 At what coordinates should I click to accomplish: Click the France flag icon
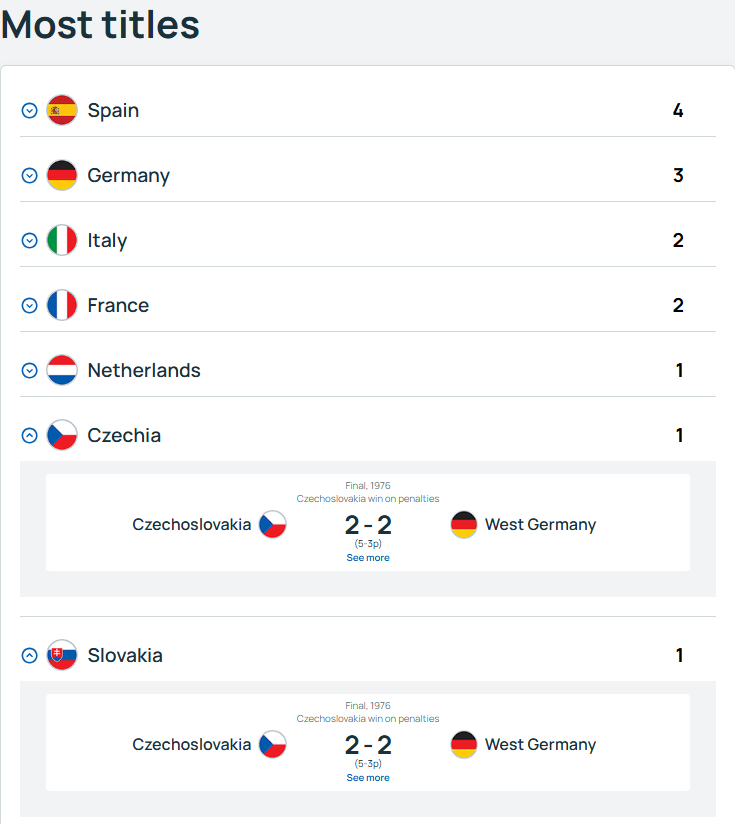click(x=62, y=305)
